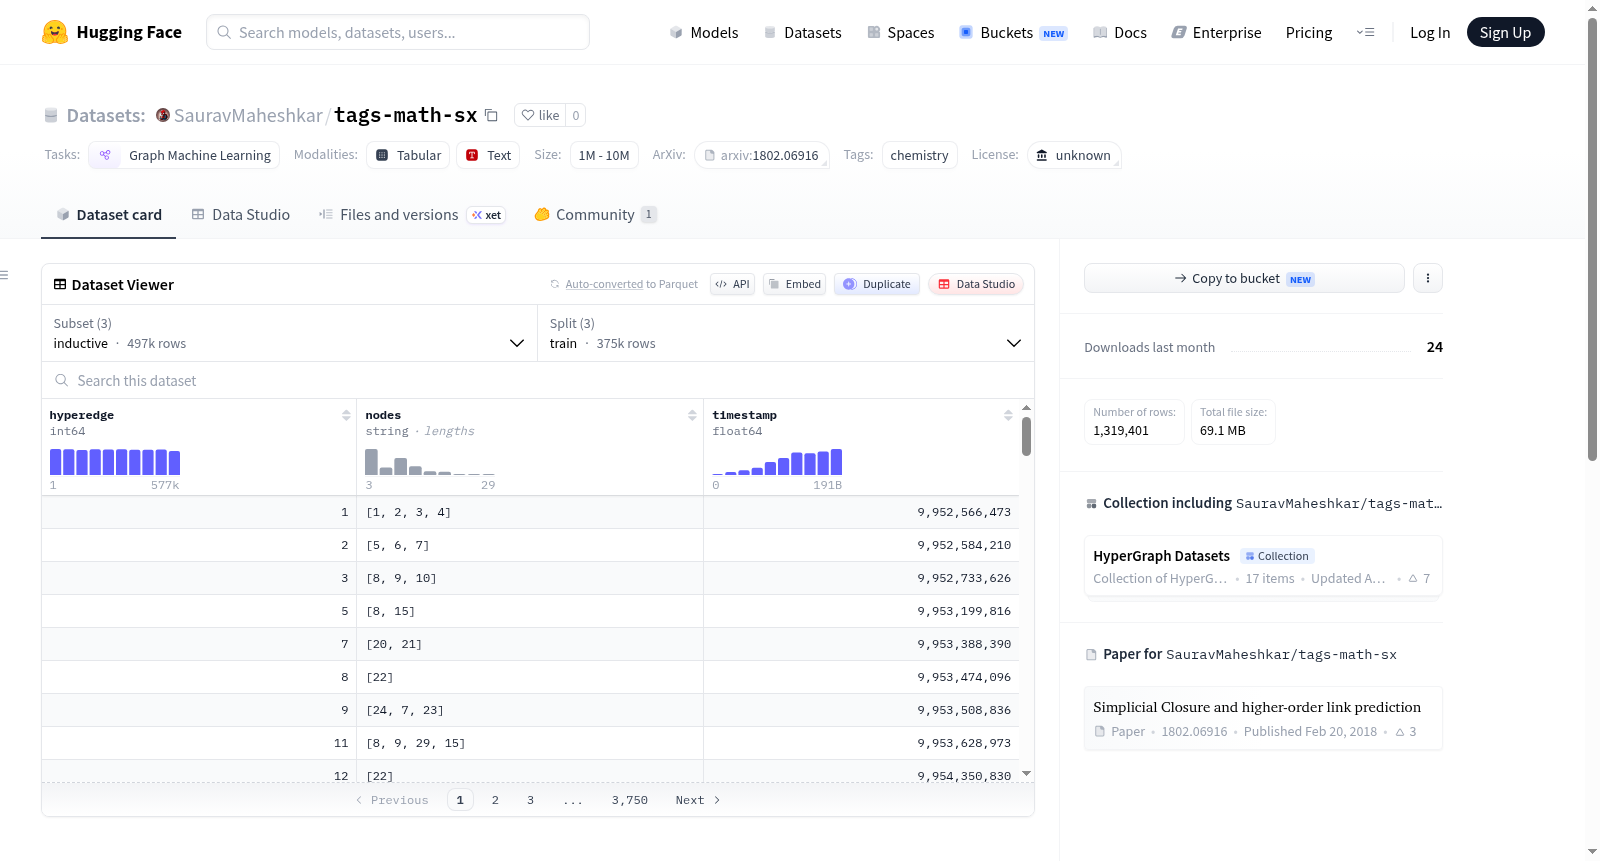Click the nodes lengths histogram

[430, 462]
